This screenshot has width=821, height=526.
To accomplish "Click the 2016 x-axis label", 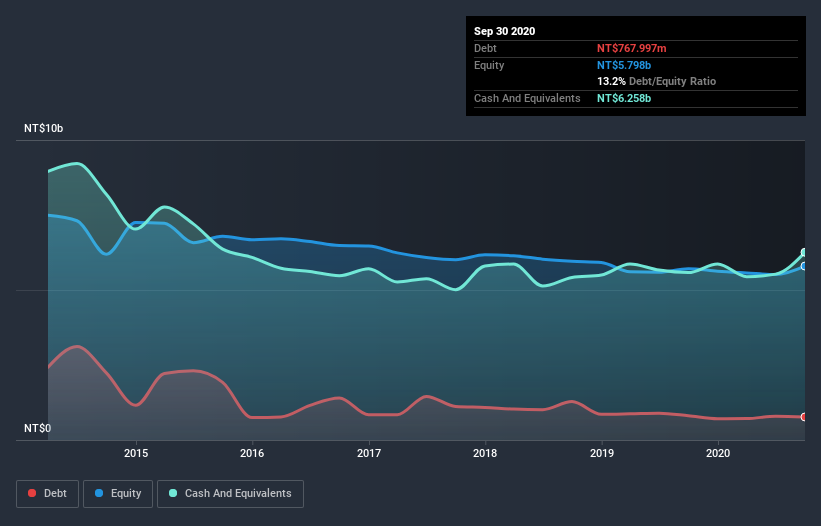I will (x=252, y=453).
